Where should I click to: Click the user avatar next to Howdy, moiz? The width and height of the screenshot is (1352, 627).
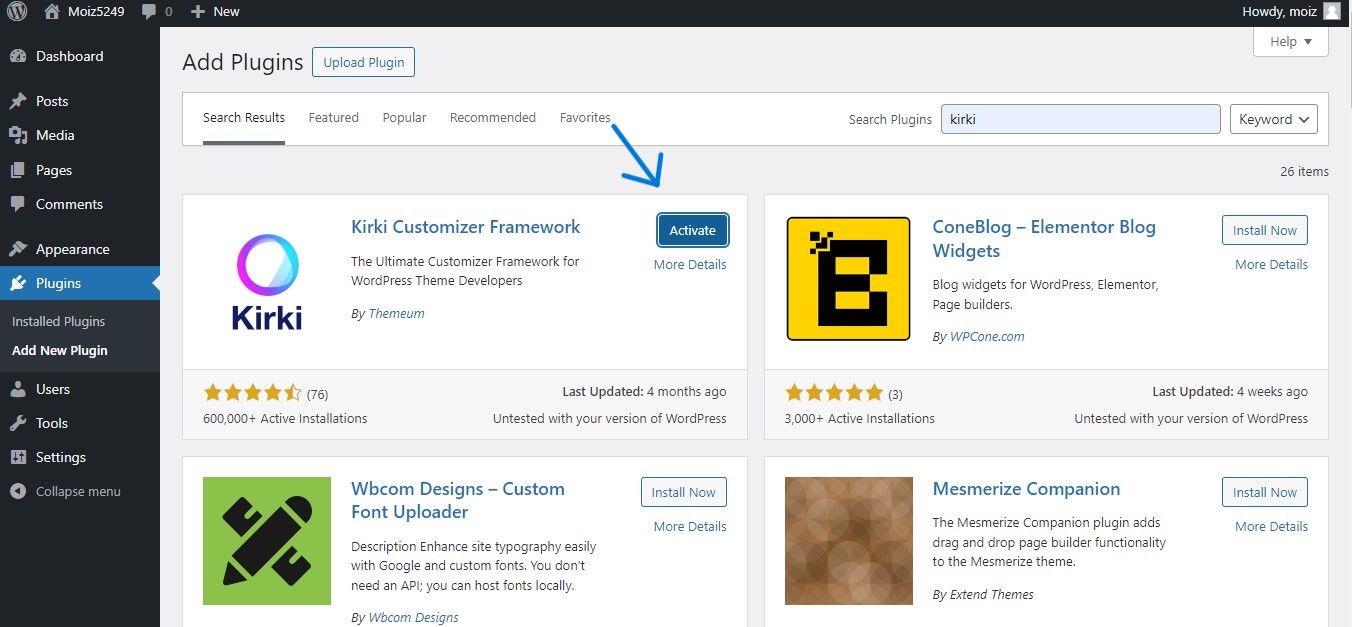pyautogui.click(x=1331, y=11)
